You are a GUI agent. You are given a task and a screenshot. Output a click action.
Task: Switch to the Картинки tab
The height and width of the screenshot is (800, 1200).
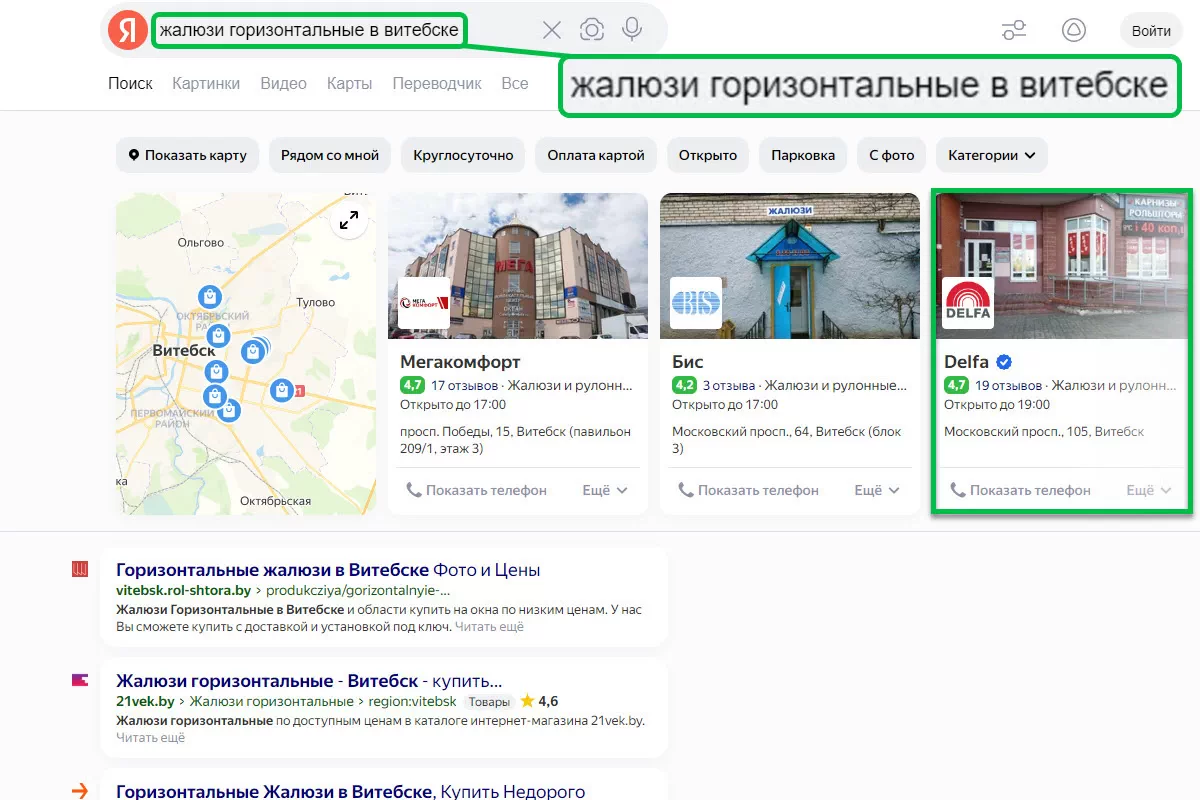coord(206,83)
